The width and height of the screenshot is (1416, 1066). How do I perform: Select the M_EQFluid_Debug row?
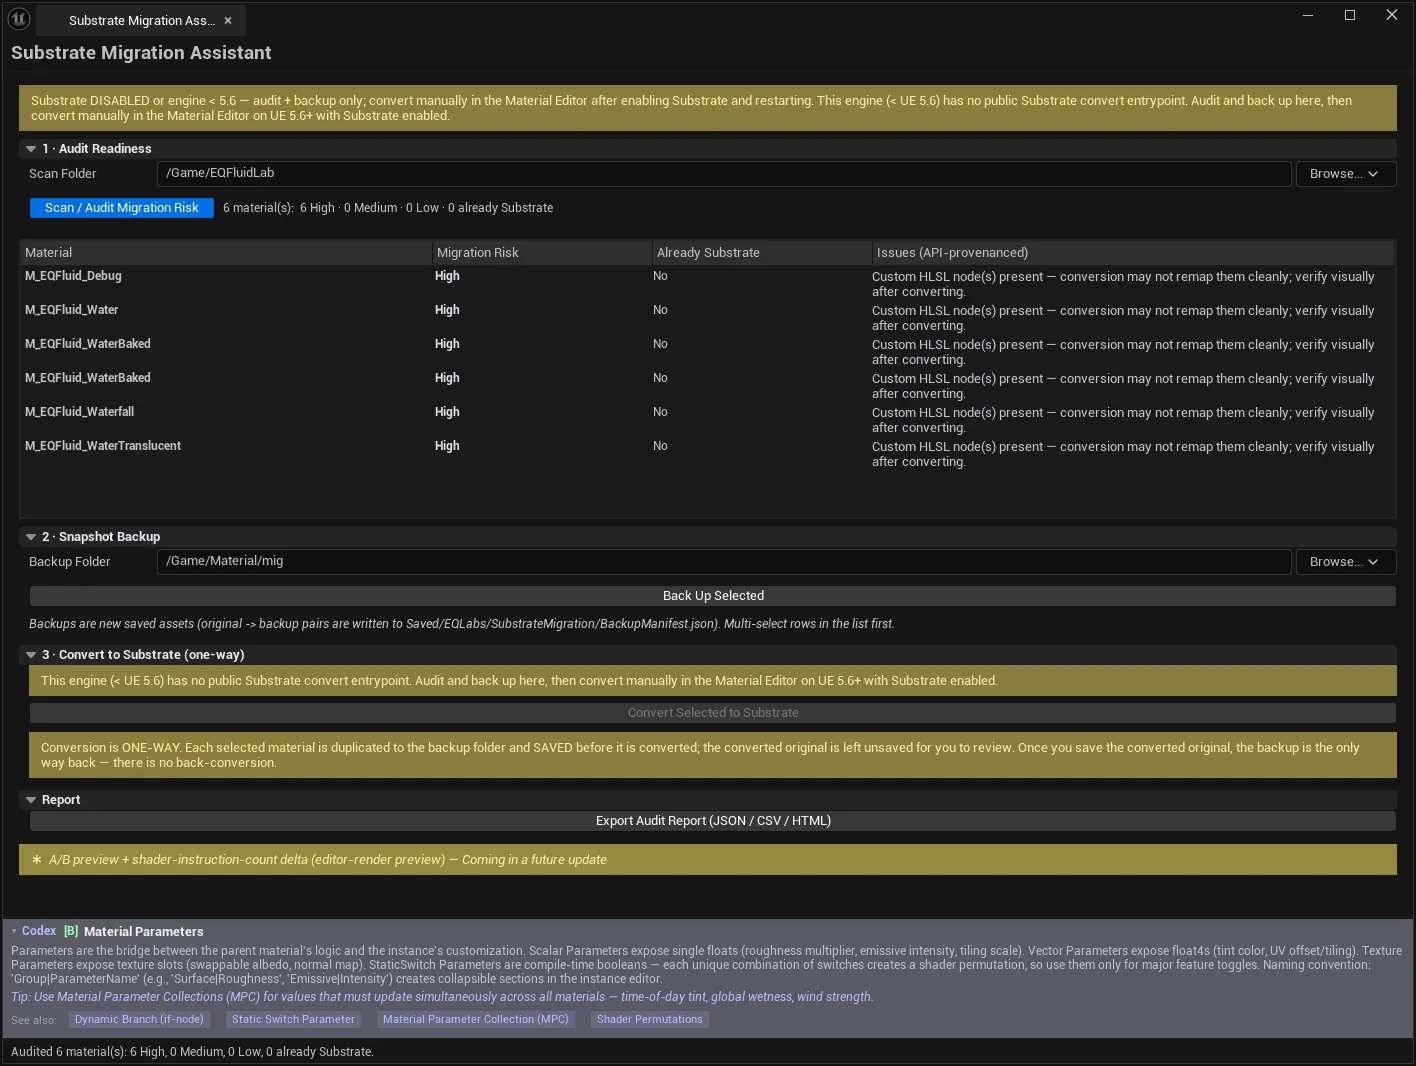[707, 283]
